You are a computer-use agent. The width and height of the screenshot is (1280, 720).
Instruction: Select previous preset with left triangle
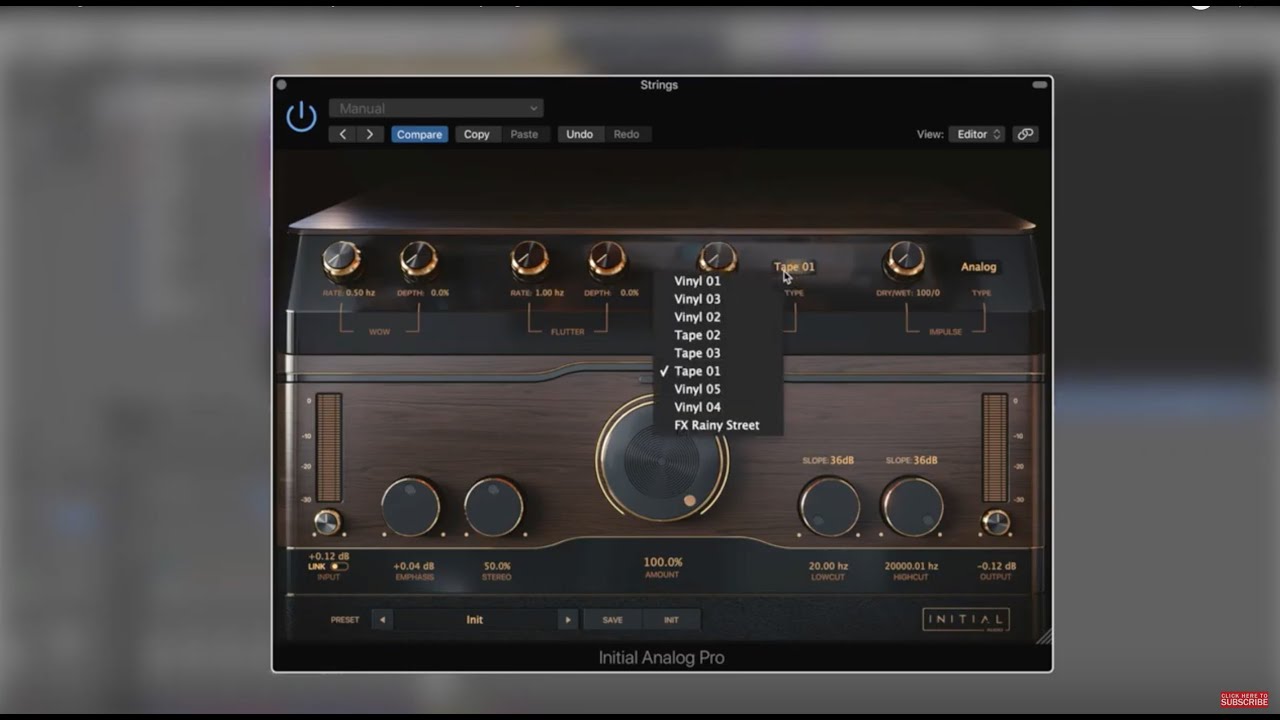[x=382, y=620]
